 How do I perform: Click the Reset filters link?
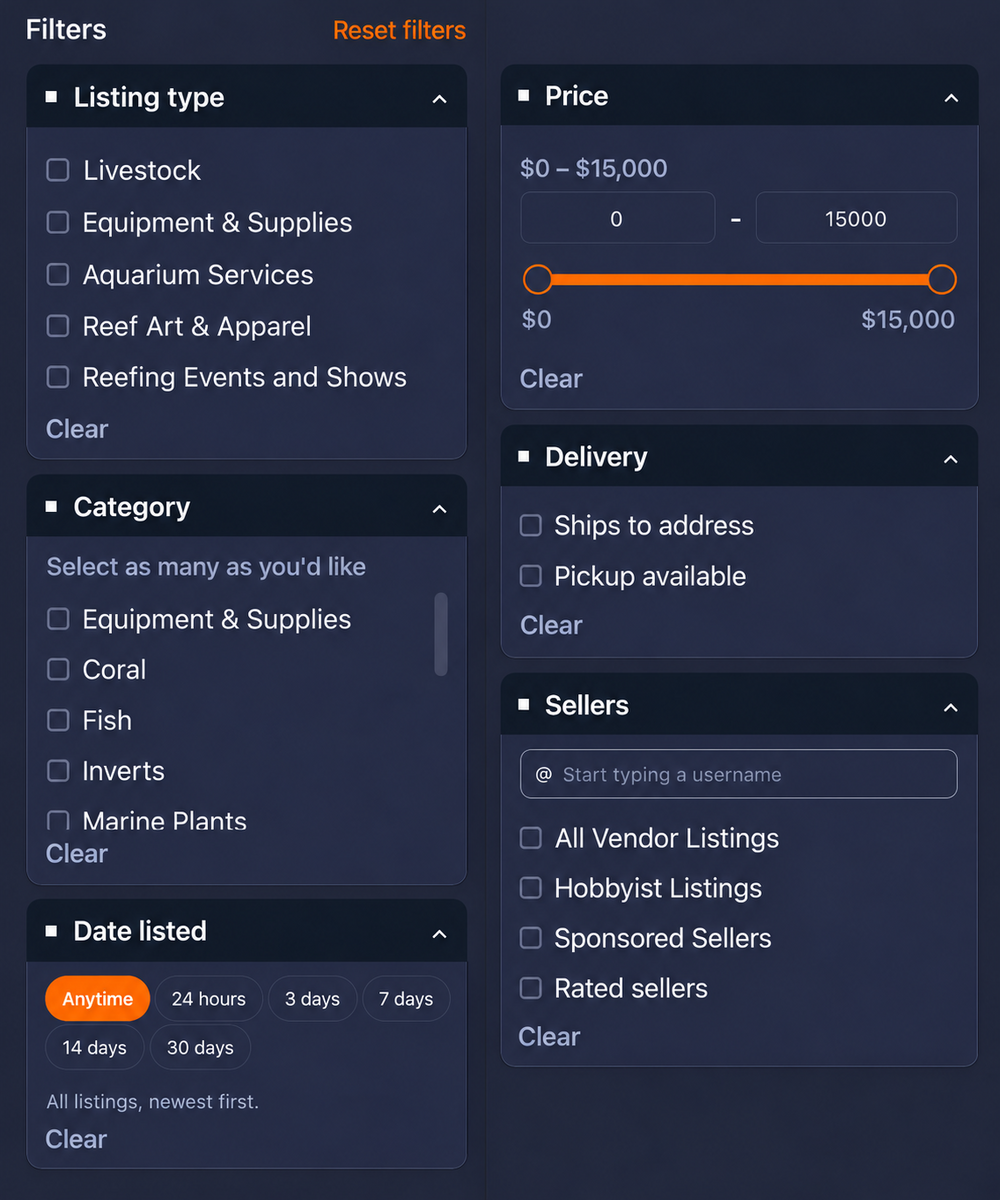(399, 30)
